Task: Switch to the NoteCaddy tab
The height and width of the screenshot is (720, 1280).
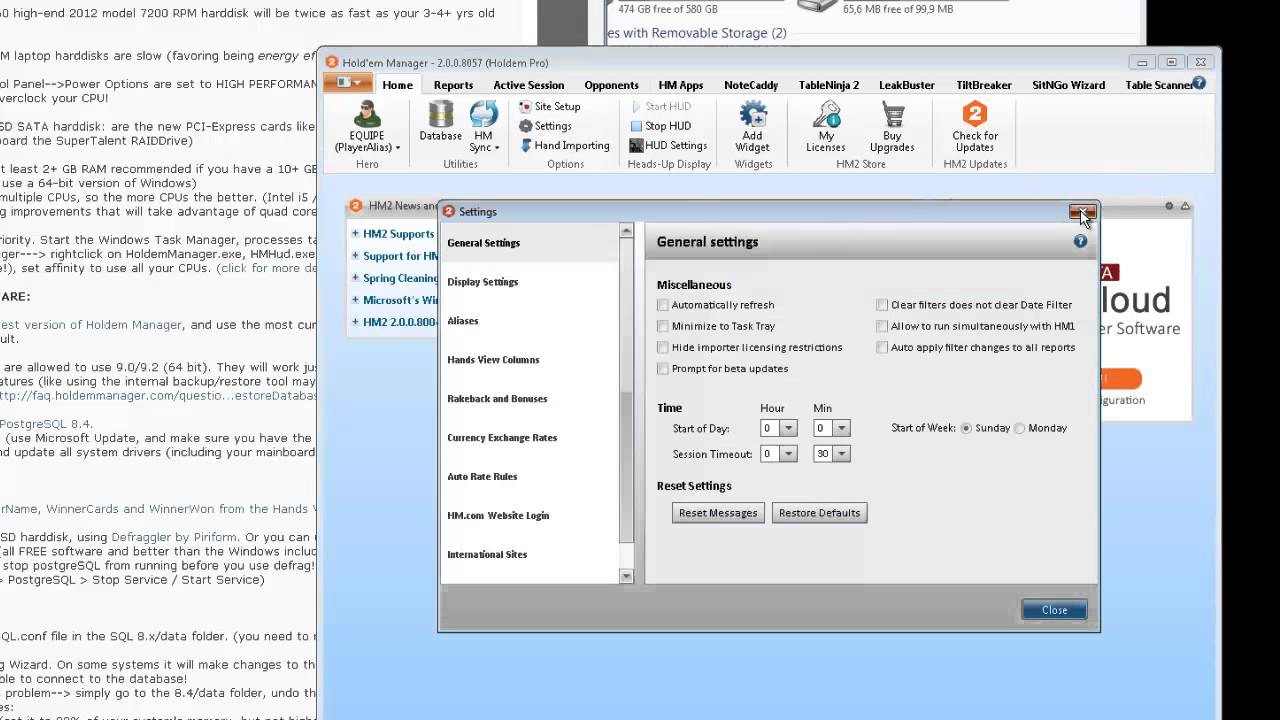Action: 751,85
